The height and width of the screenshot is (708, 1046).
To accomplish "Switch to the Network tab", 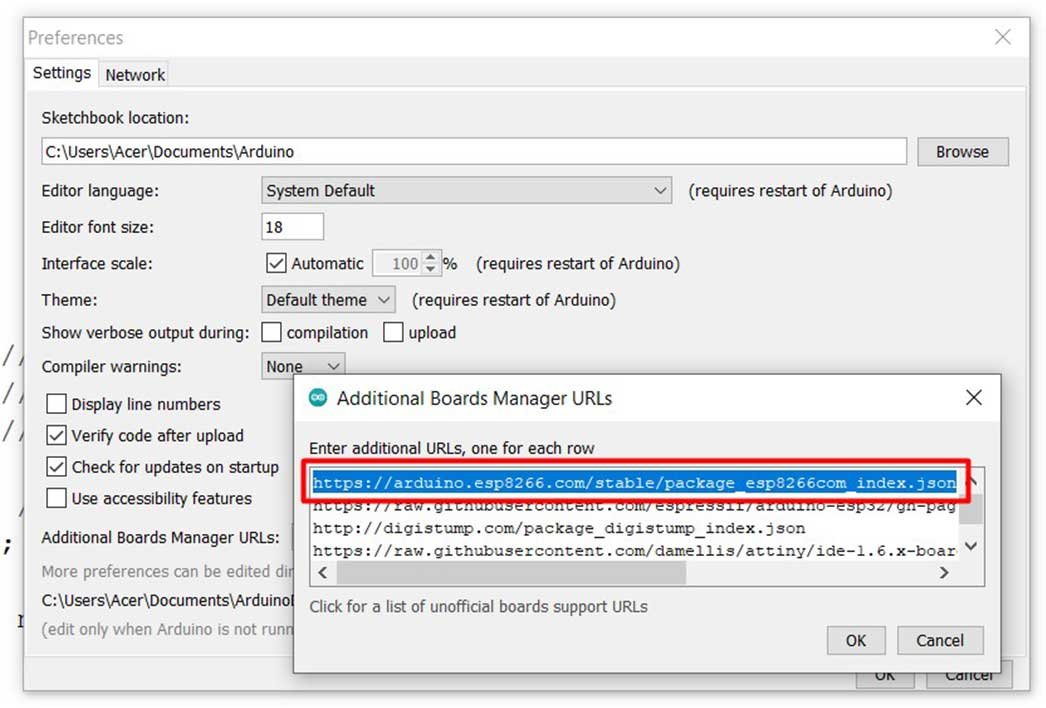I will pos(135,75).
